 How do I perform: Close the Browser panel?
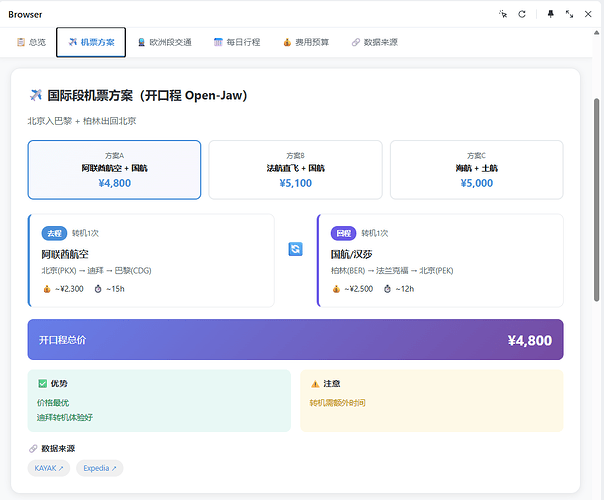point(588,14)
